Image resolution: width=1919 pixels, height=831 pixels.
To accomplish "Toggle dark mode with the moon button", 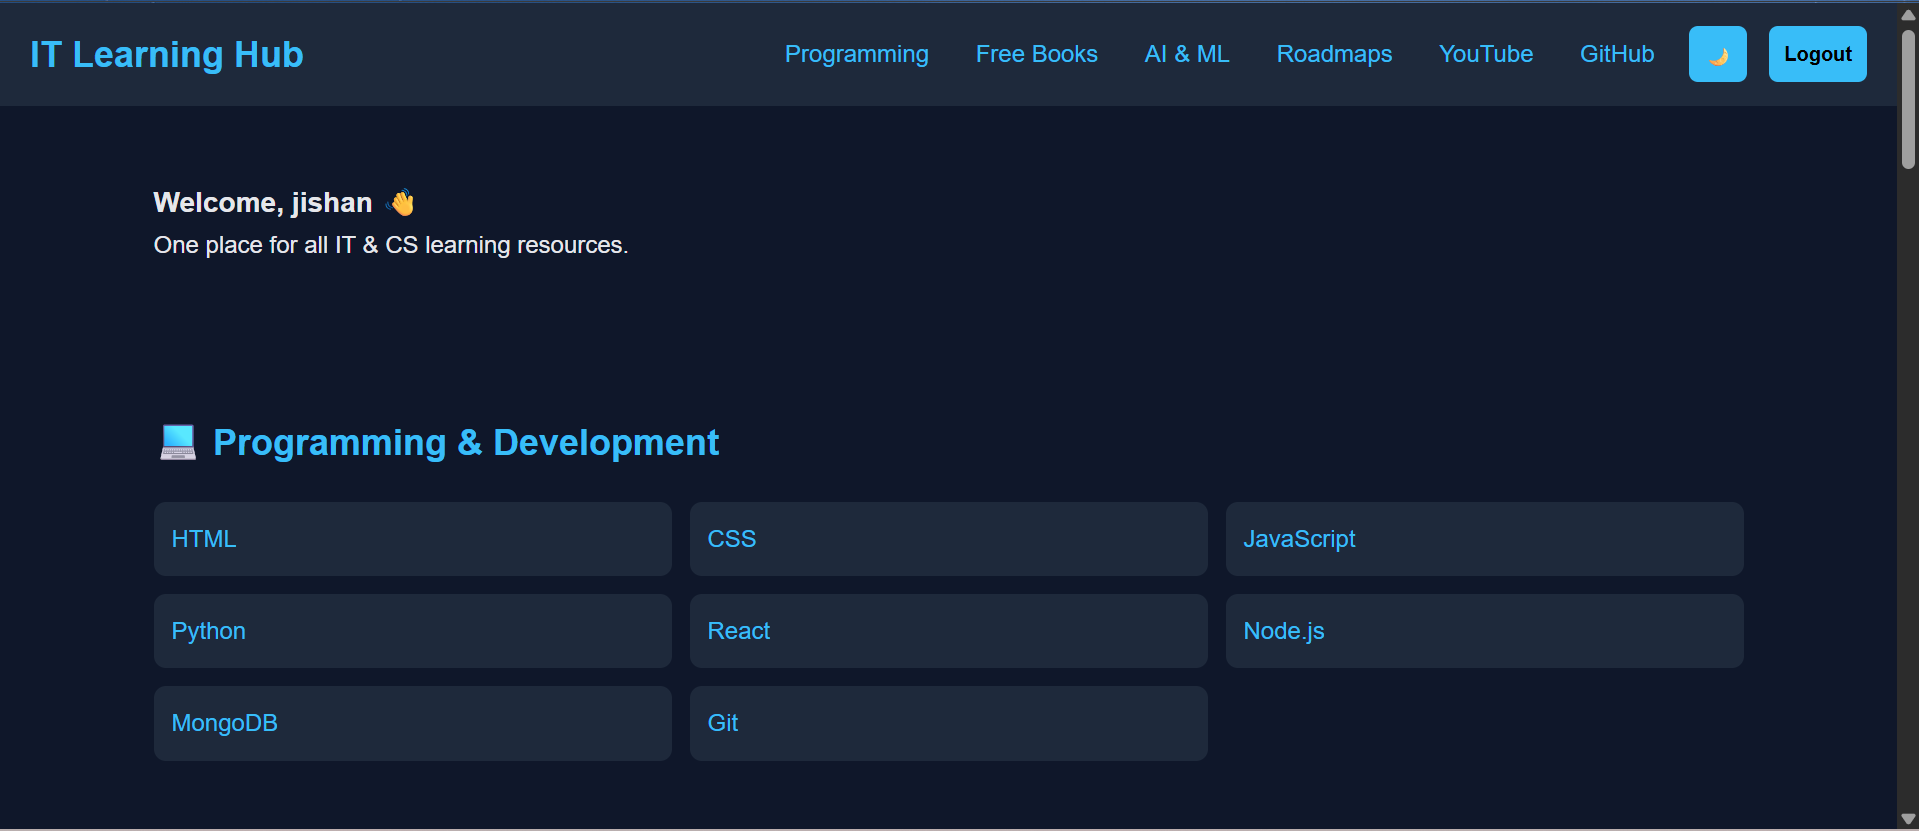I will [x=1717, y=54].
